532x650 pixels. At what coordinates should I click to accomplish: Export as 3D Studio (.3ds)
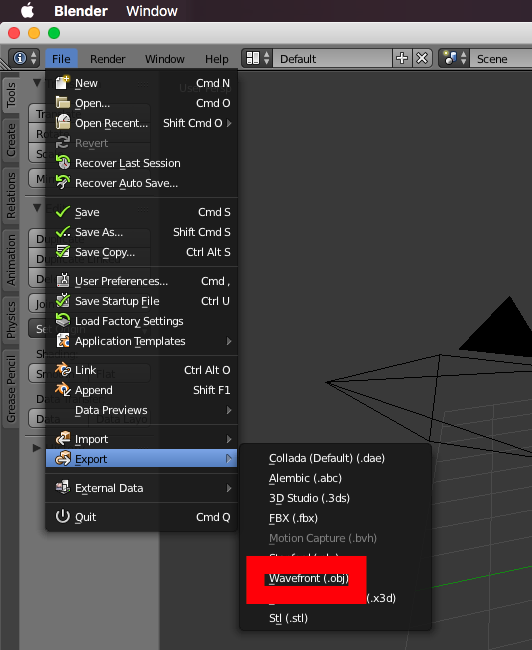pyautogui.click(x=336, y=498)
